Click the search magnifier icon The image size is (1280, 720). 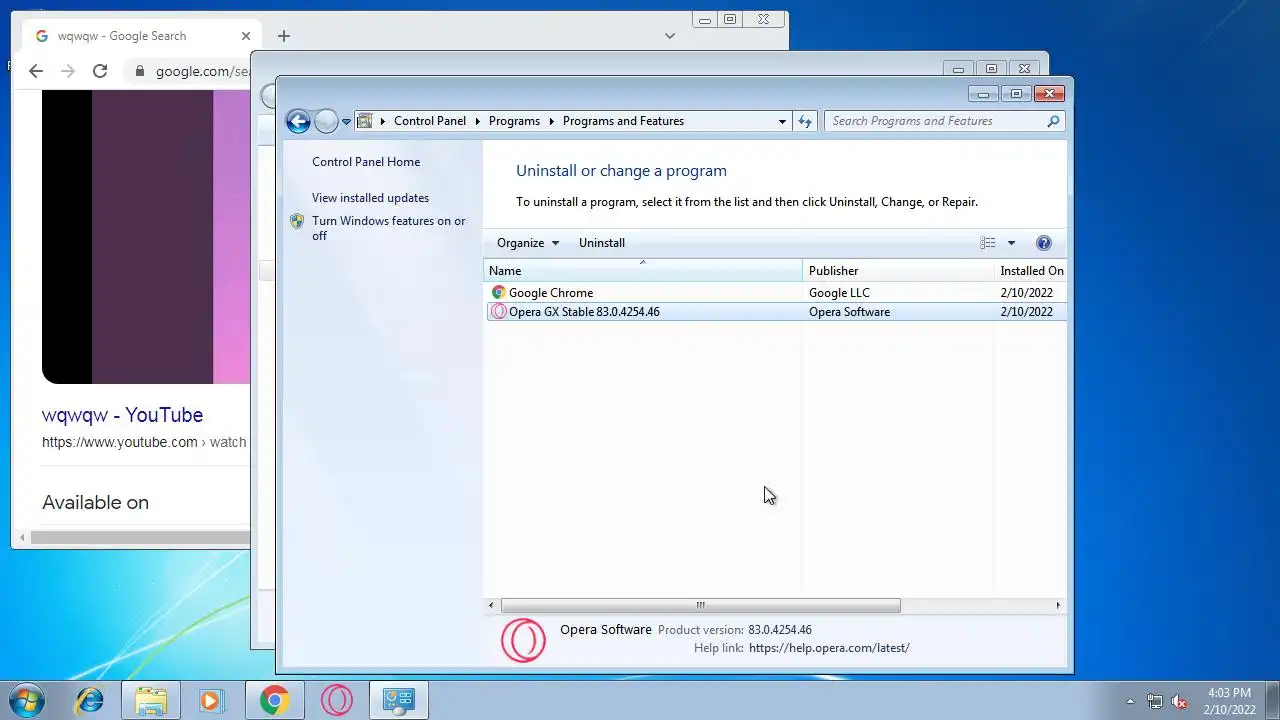point(1053,121)
